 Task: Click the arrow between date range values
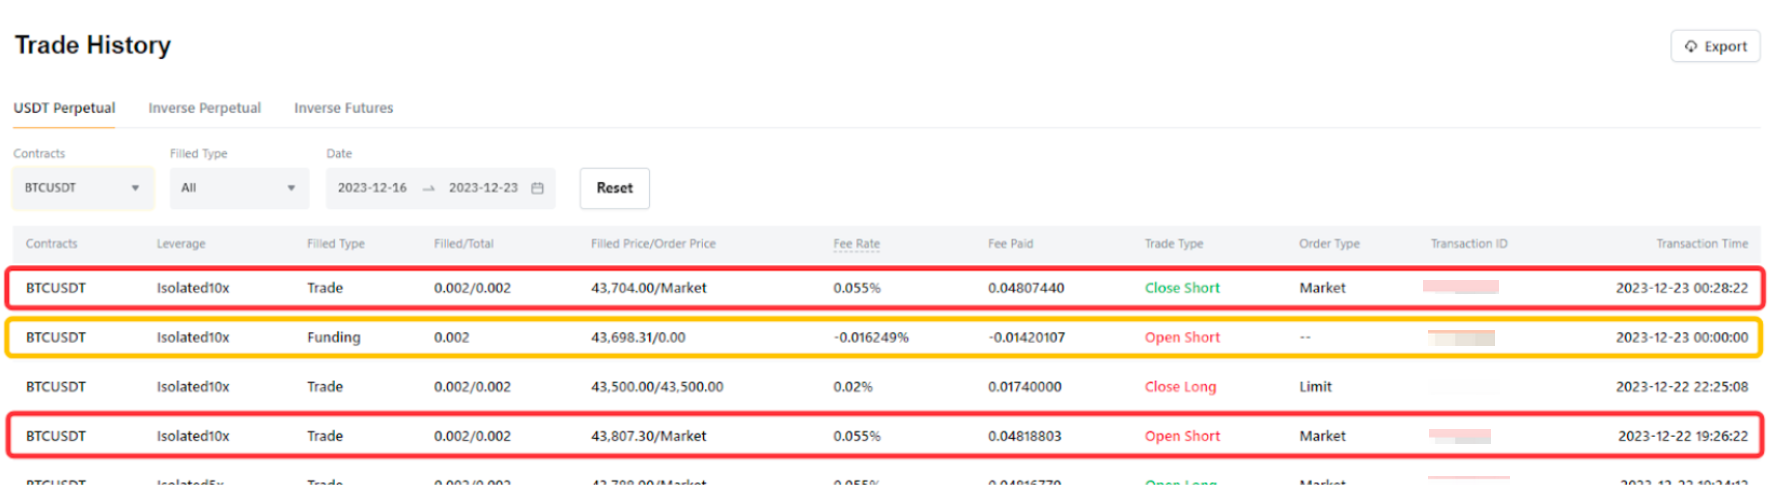[428, 188]
